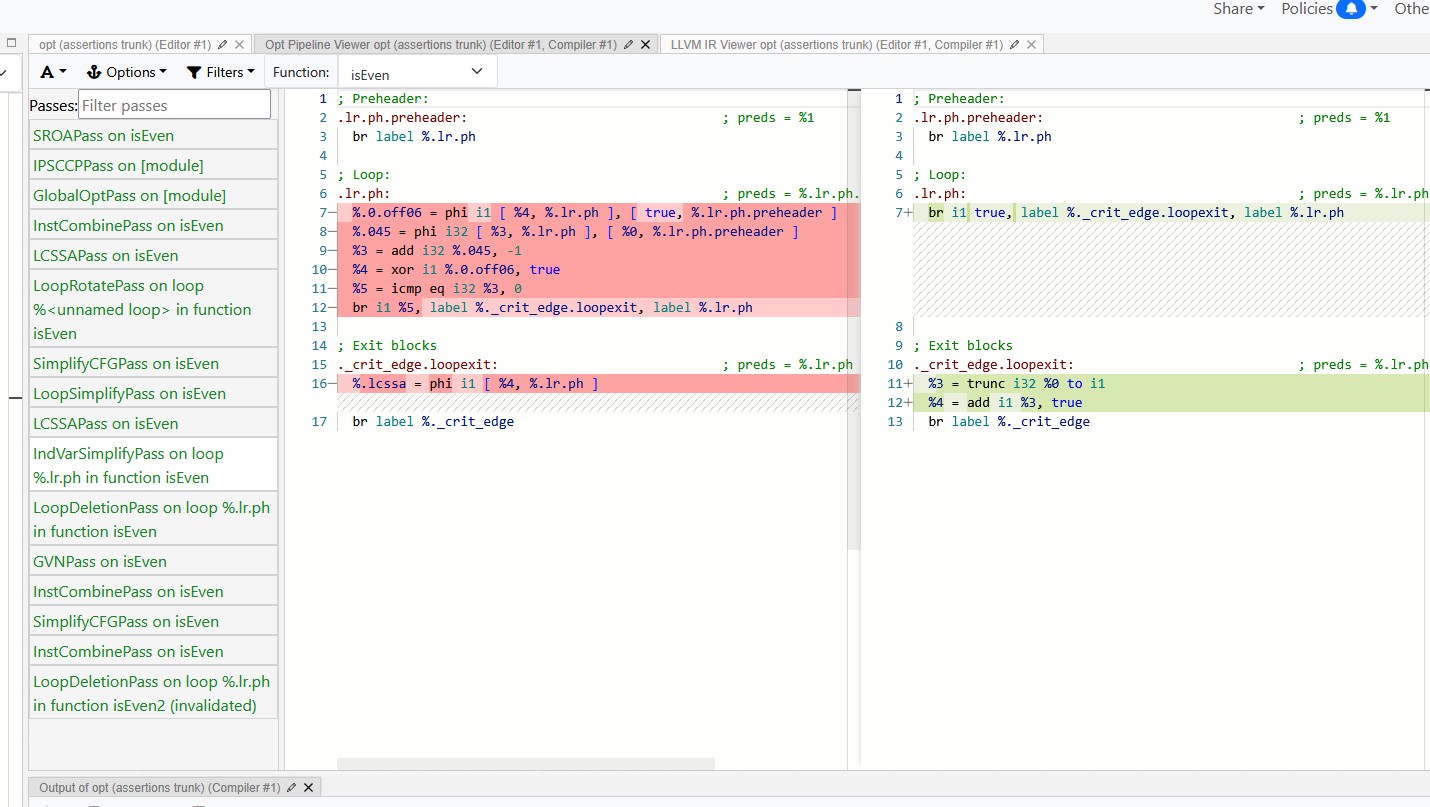Select the third InstCombinePass on isEven
This screenshot has height=807, width=1430.
pos(153,652)
